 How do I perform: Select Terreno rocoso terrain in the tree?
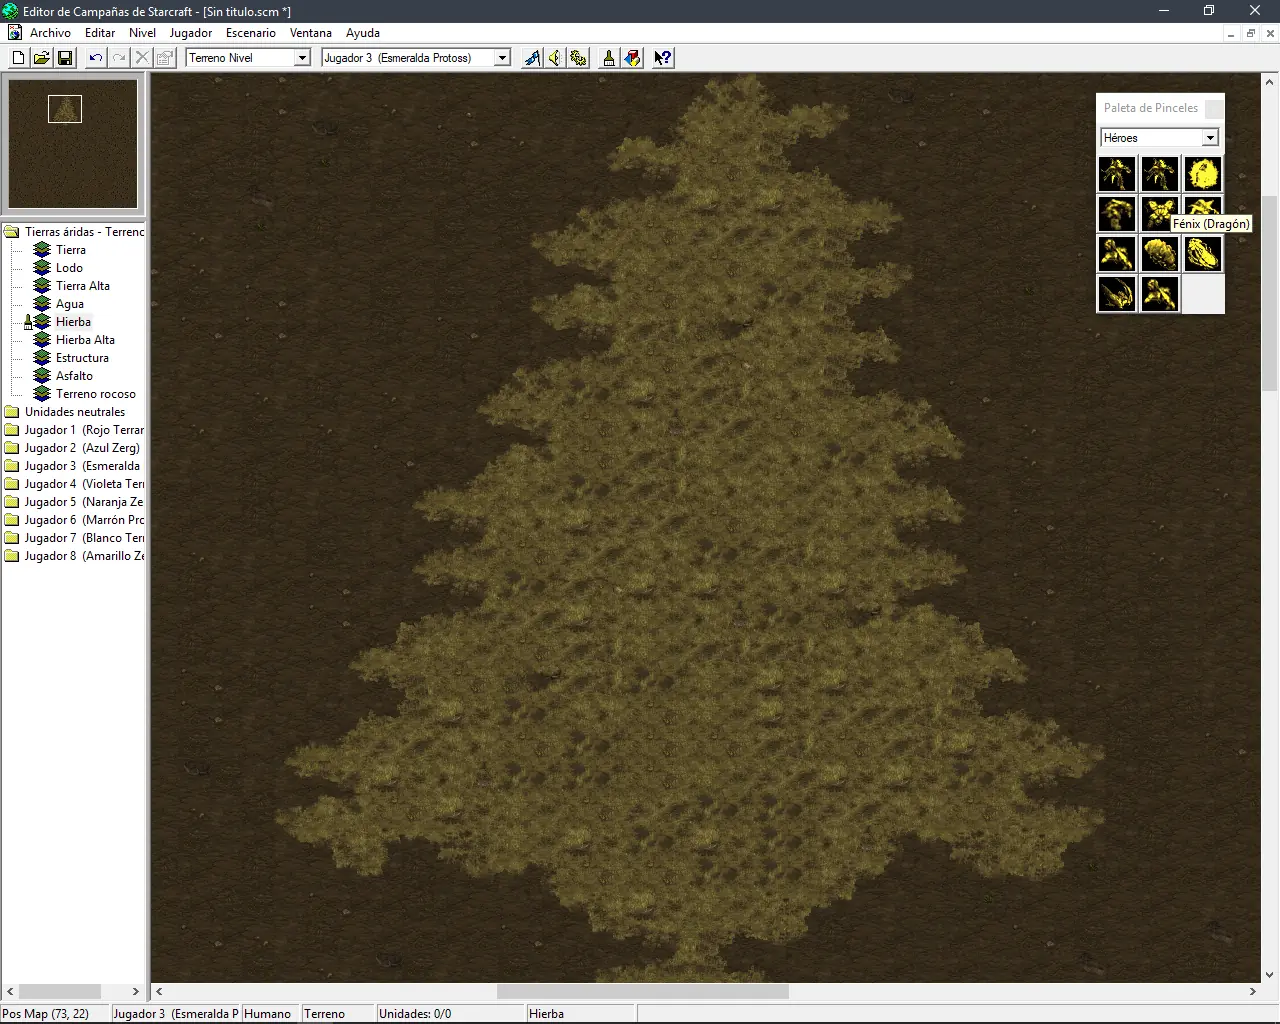click(96, 394)
